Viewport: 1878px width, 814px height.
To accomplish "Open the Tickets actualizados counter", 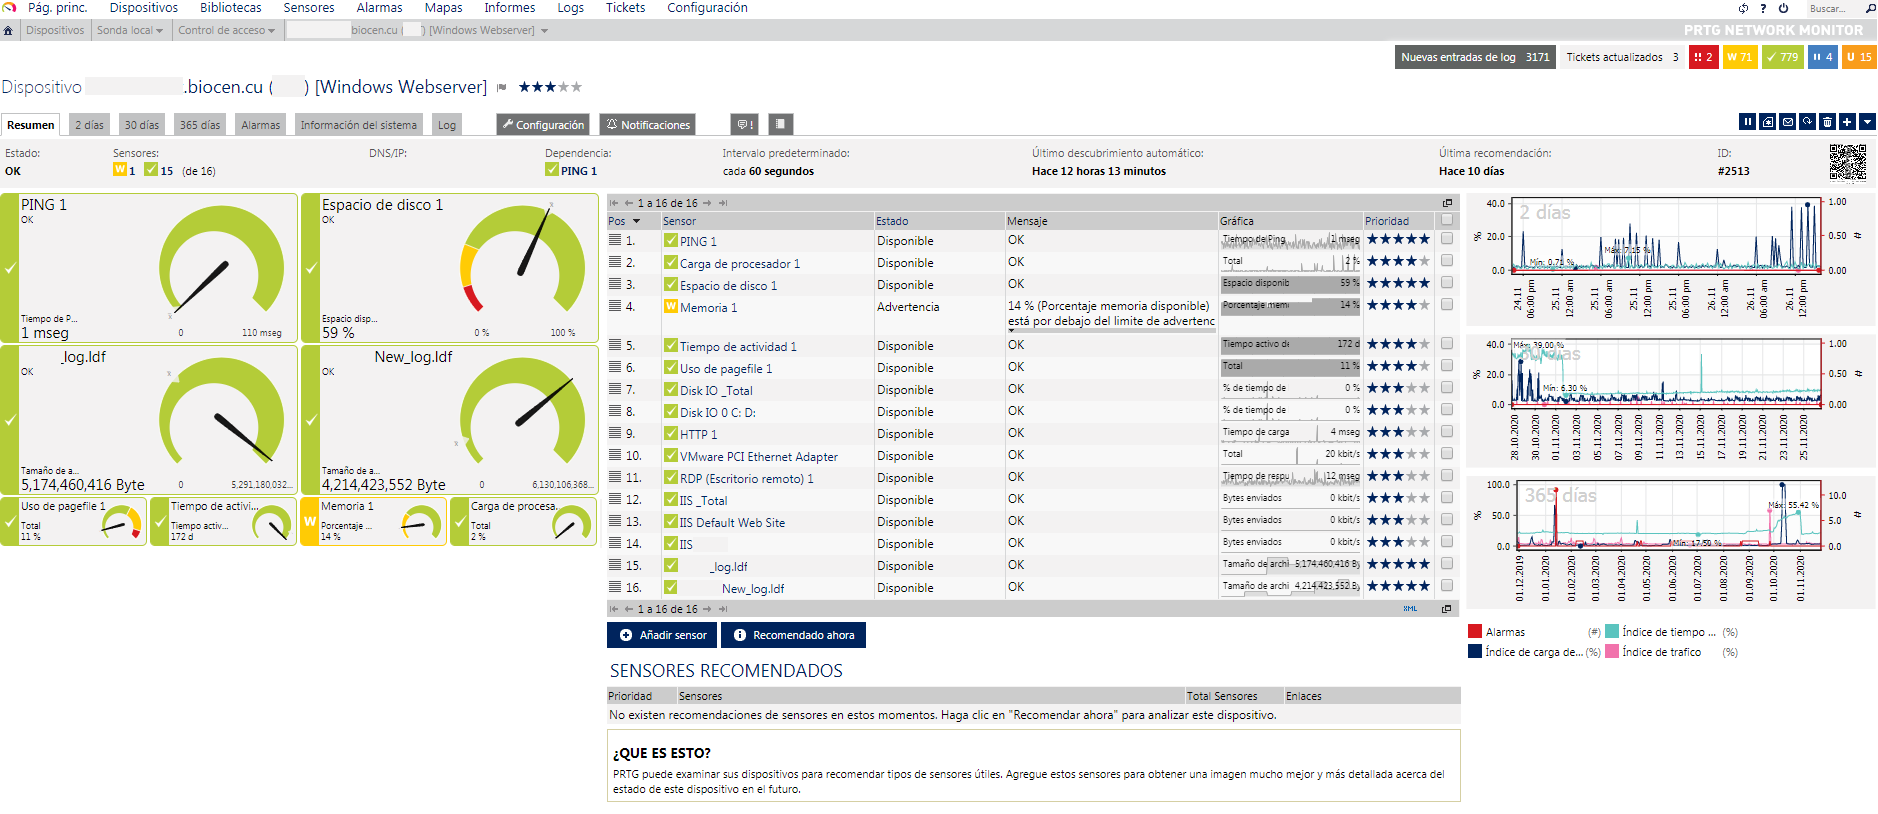I will tap(1622, 57).
